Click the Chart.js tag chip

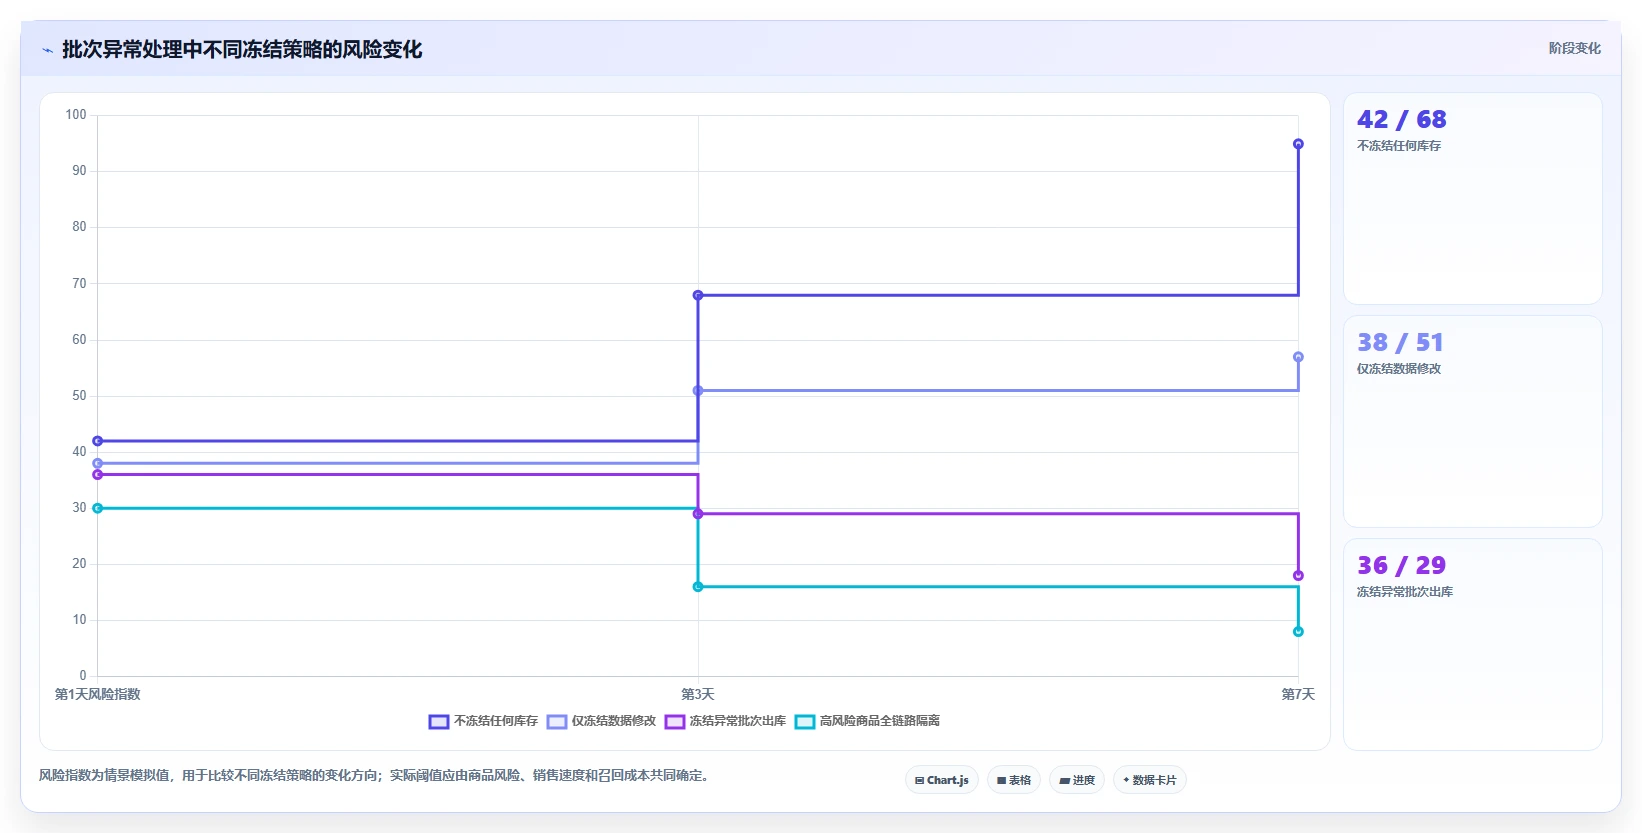[941, 780]
